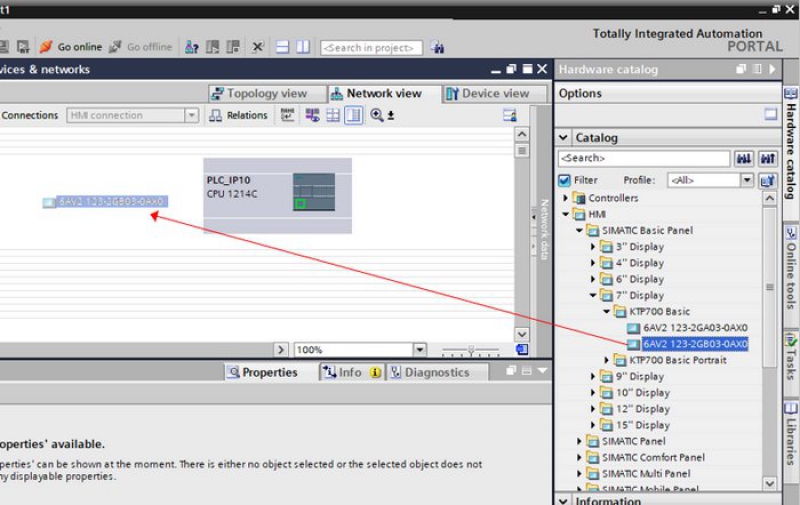
Task: Collapse the Hardware catalog panel with arrow
Action: tap(772, 69)
